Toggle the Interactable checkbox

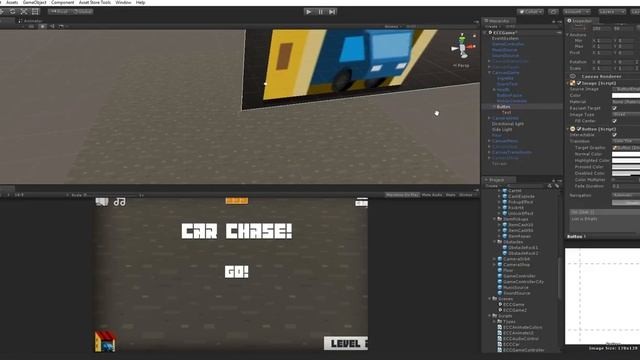point(614,135)
